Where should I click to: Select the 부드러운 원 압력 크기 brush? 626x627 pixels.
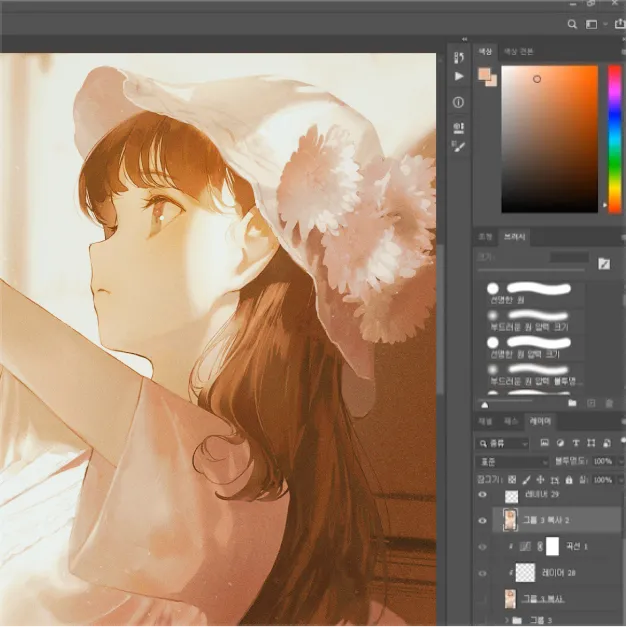pos(533,321)
